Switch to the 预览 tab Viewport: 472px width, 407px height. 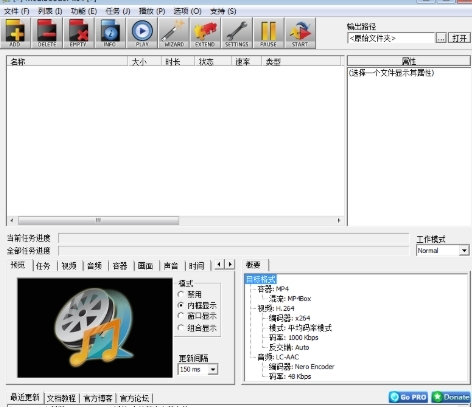pyautogui.click(x=18, y=265)
